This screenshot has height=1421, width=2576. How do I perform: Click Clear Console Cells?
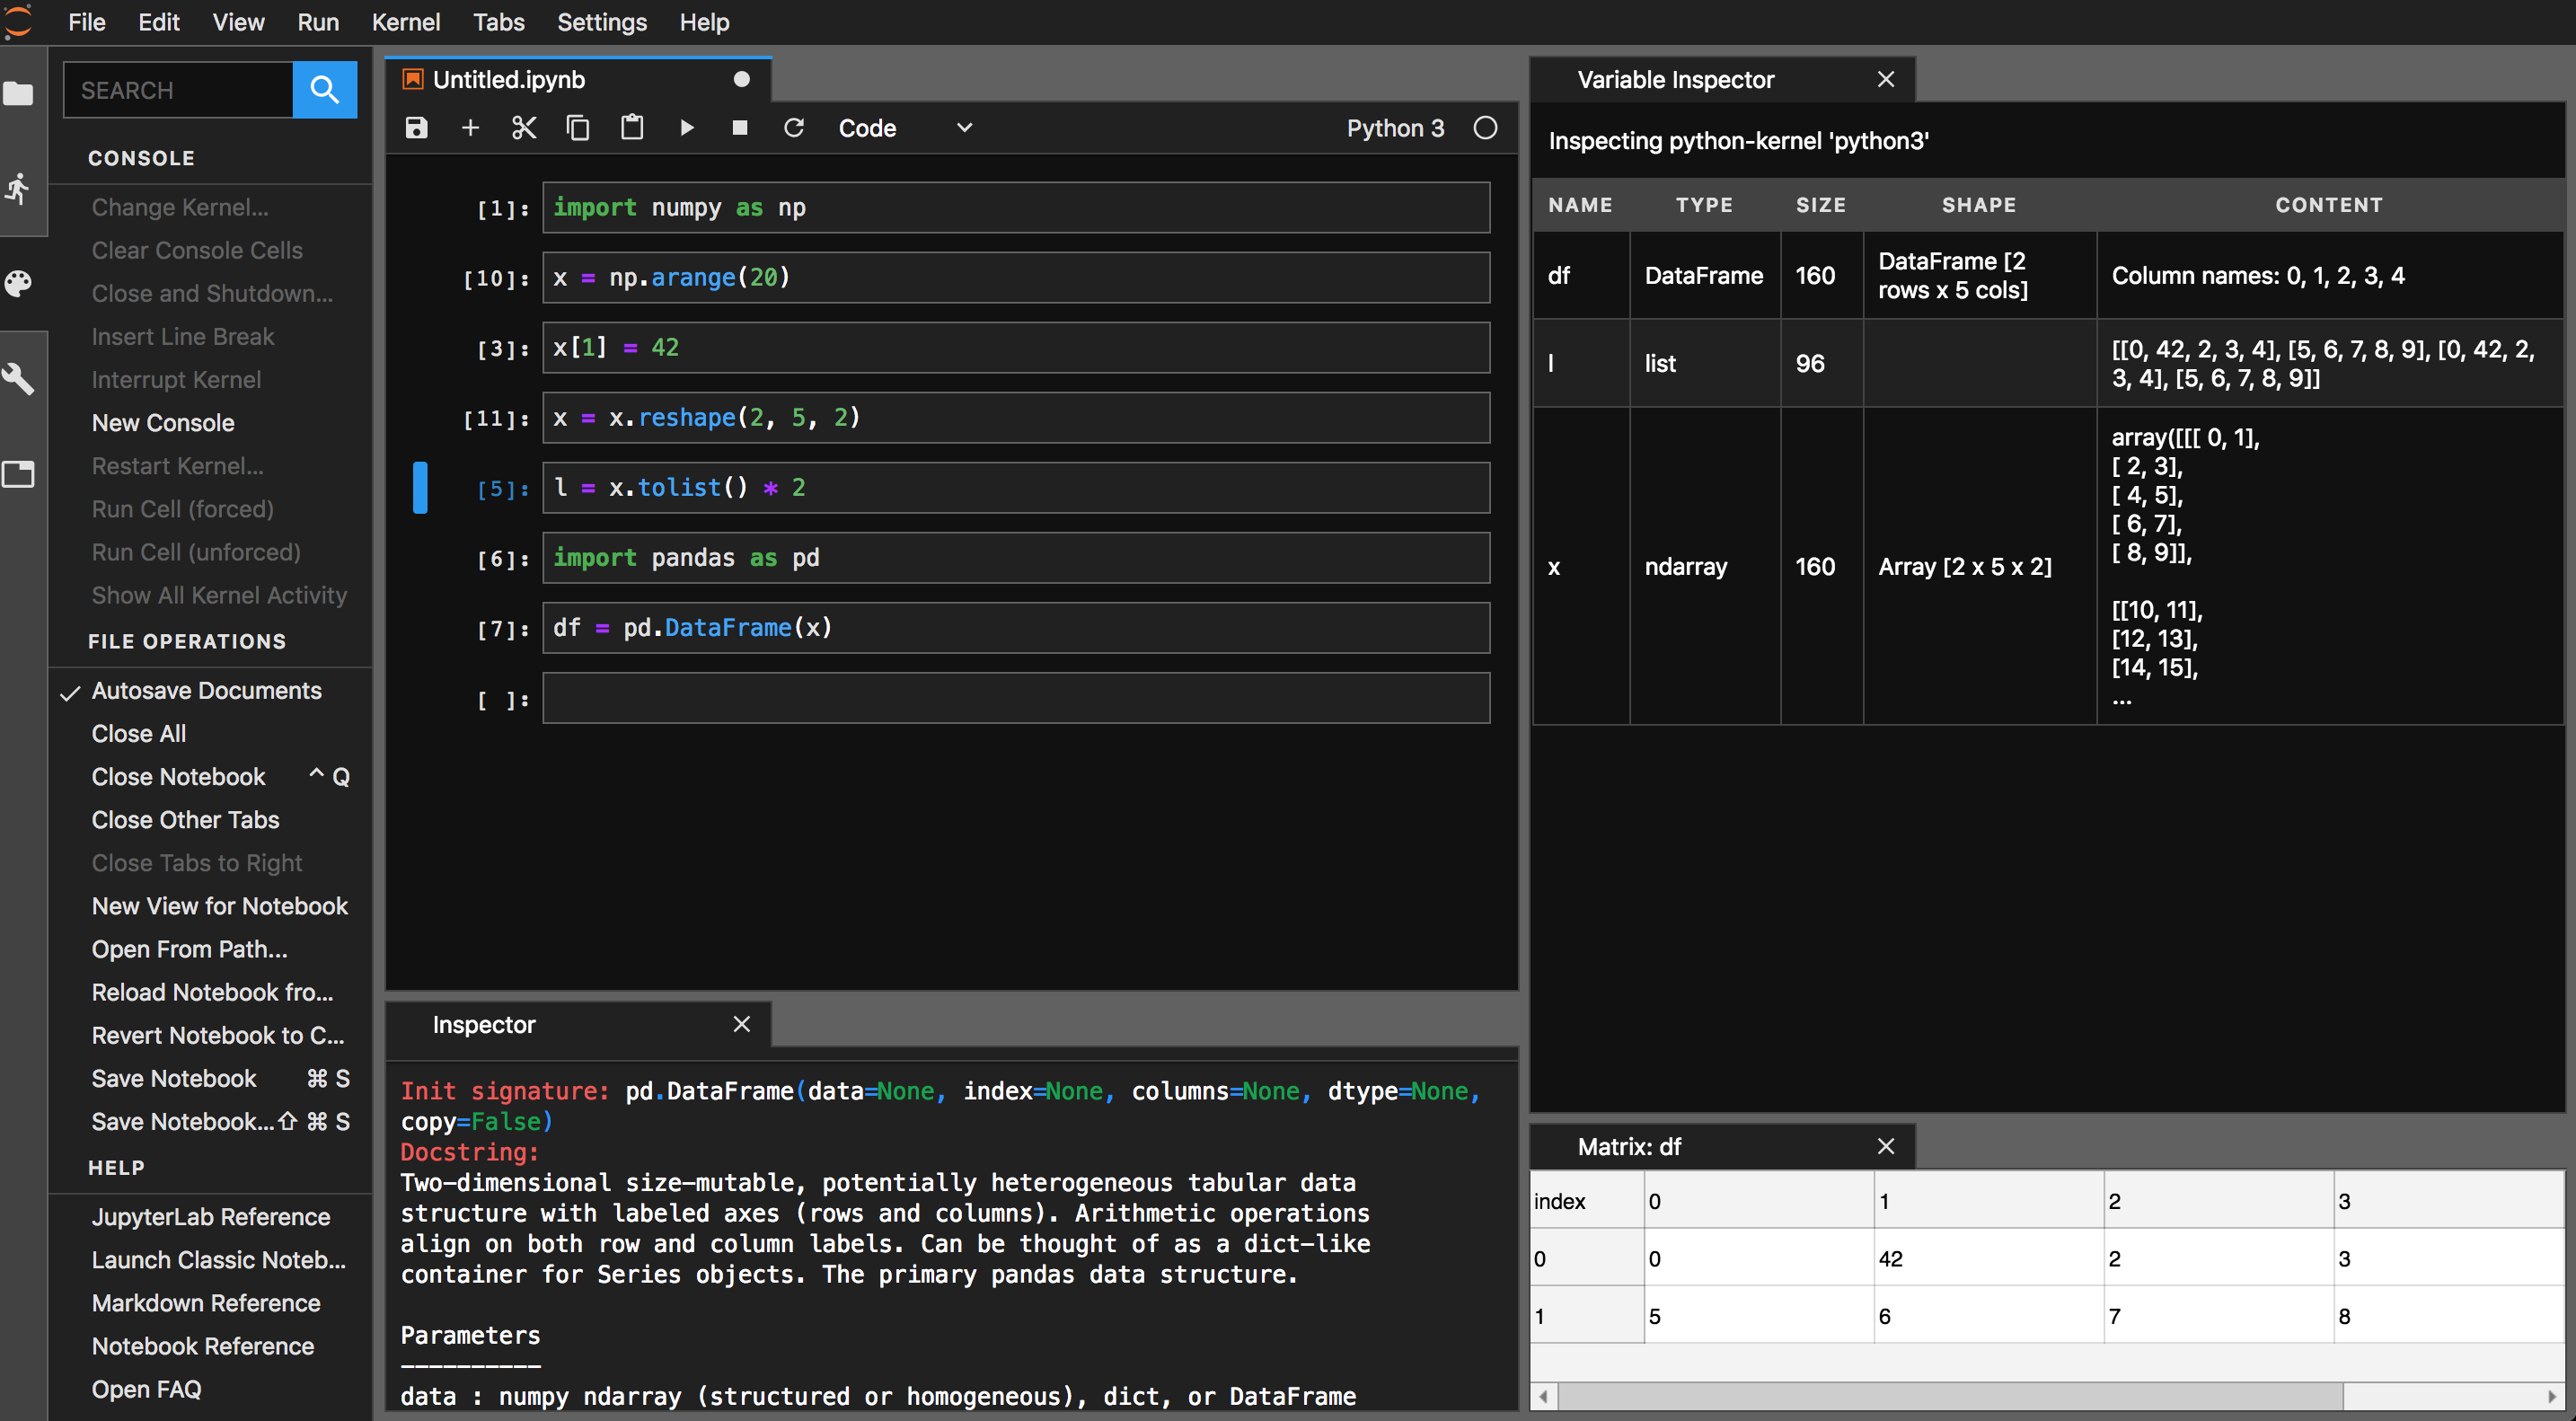pos(196,250)
